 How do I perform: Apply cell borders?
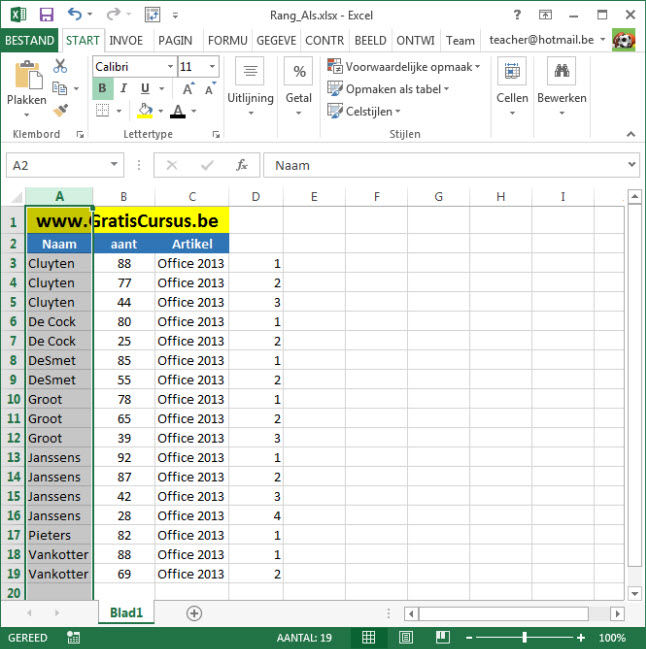pyautogui.click(x=102, y=111)
